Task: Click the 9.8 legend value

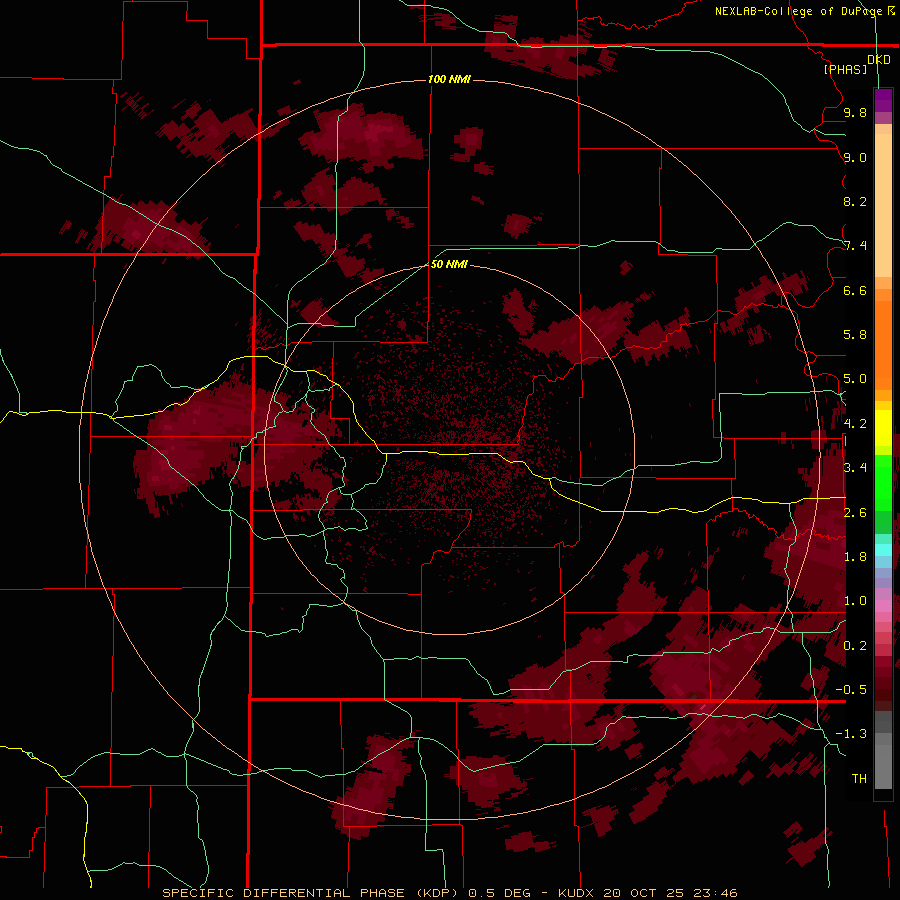Action: (855, 112)
